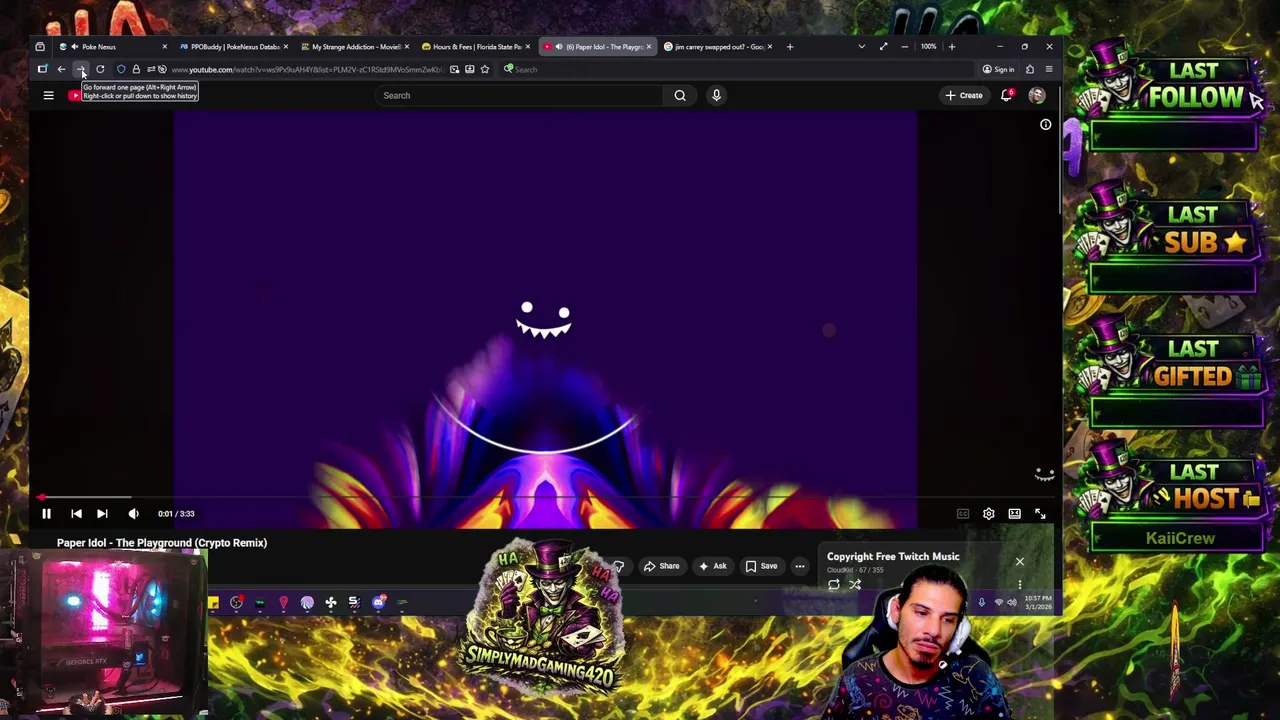Image resolution: width=1280 pixels, height=720 pixels.
Task: Zoom out with the minus beside 100%
Action: pyautogui.click(x=905, y=47)
